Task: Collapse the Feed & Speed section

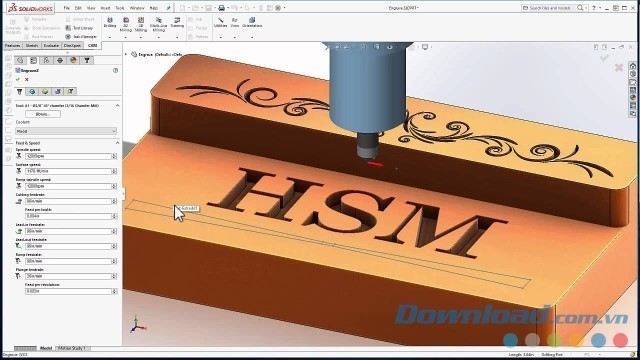Action: pos(118,143)
